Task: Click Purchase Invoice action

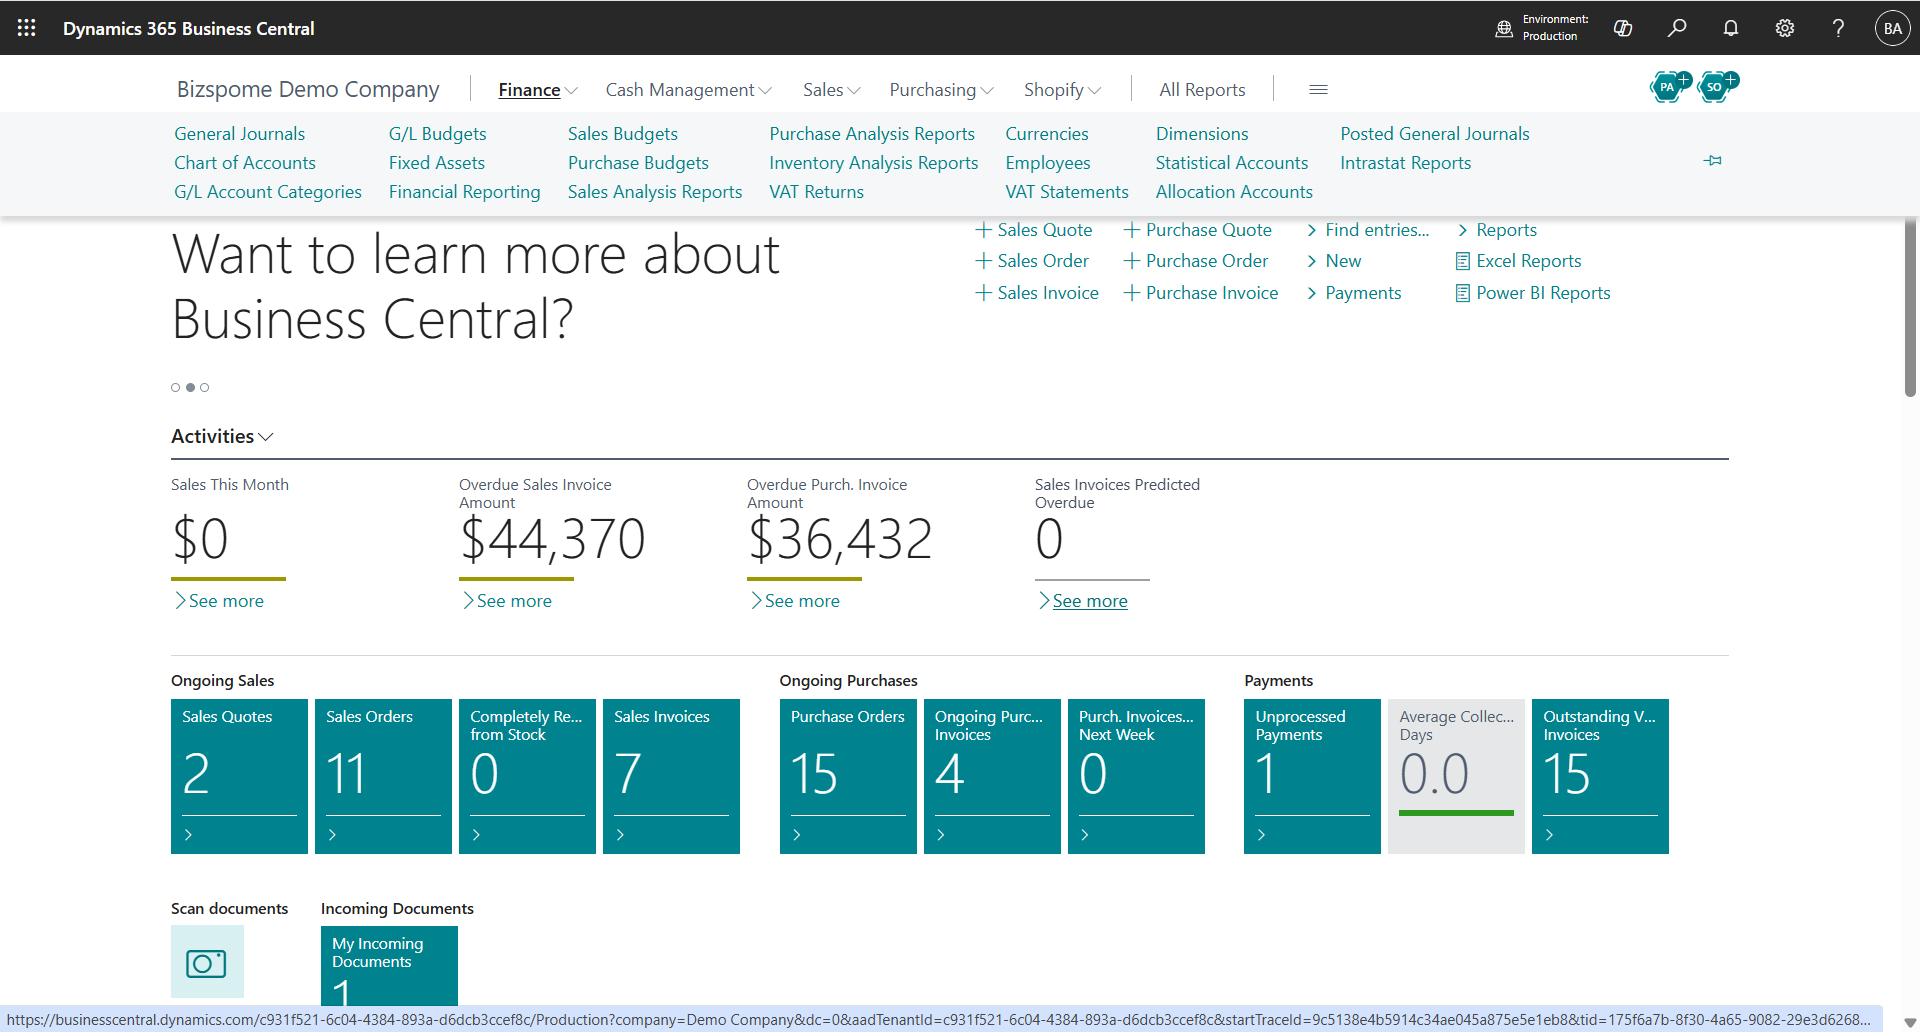Action: tap(1201, 293)
